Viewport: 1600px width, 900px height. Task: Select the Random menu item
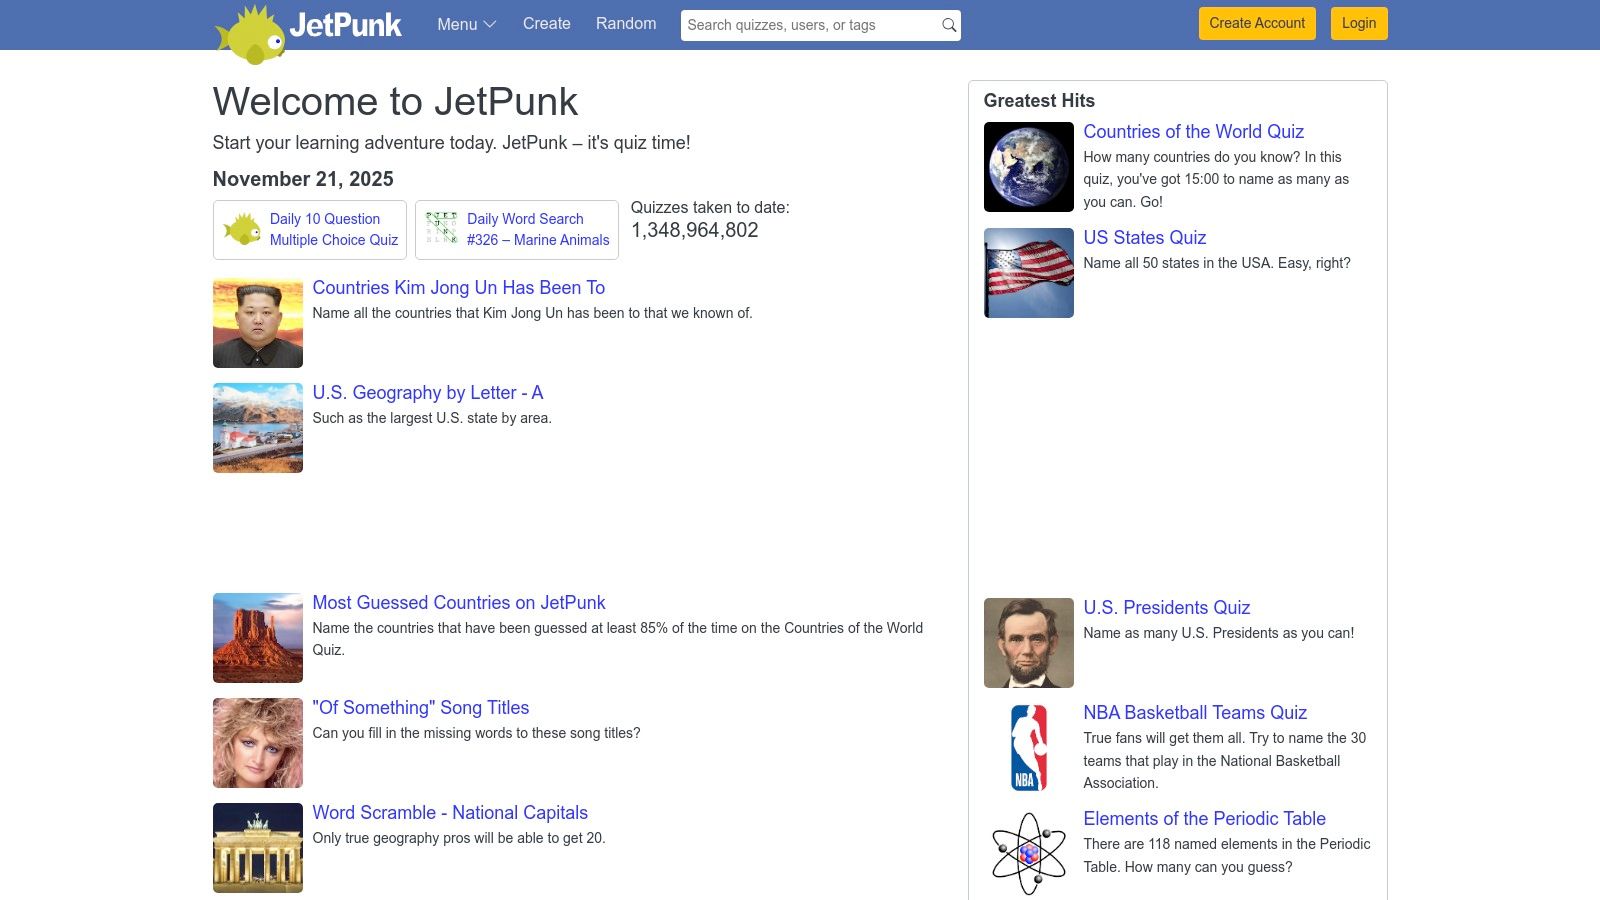click(x=625, y=24)
